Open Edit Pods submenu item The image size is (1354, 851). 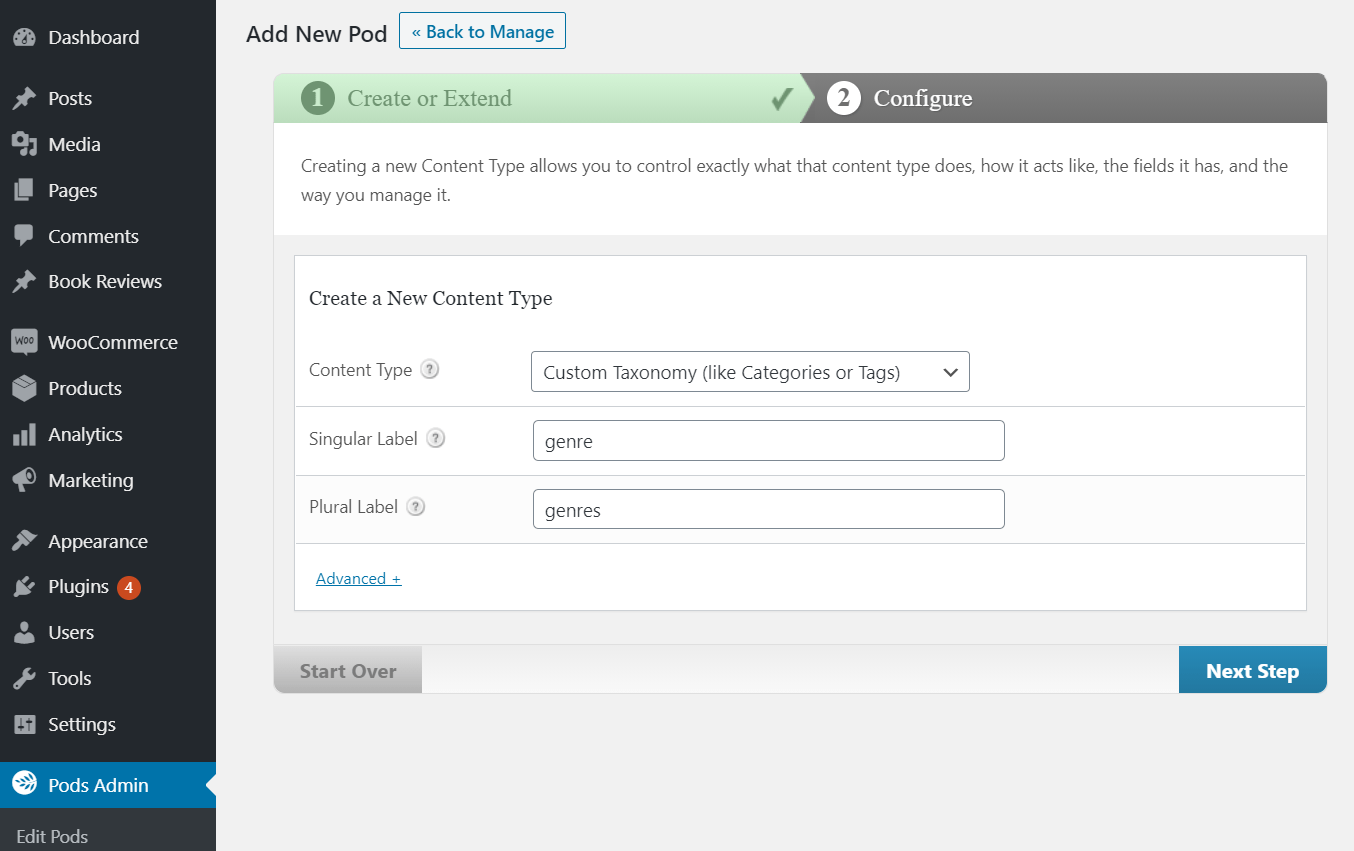coord(52,837)
